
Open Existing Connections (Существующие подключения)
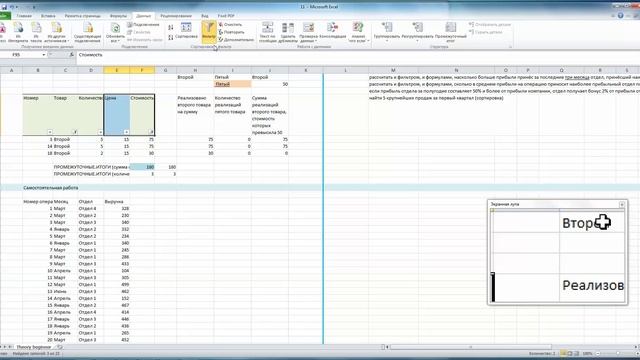pos(87,33)
